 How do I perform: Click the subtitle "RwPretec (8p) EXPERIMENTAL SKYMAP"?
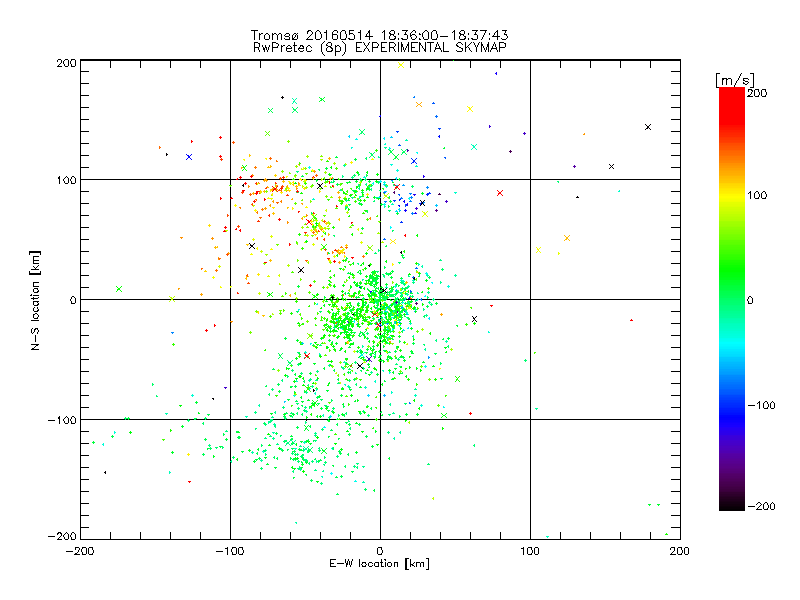coord(380,47)
